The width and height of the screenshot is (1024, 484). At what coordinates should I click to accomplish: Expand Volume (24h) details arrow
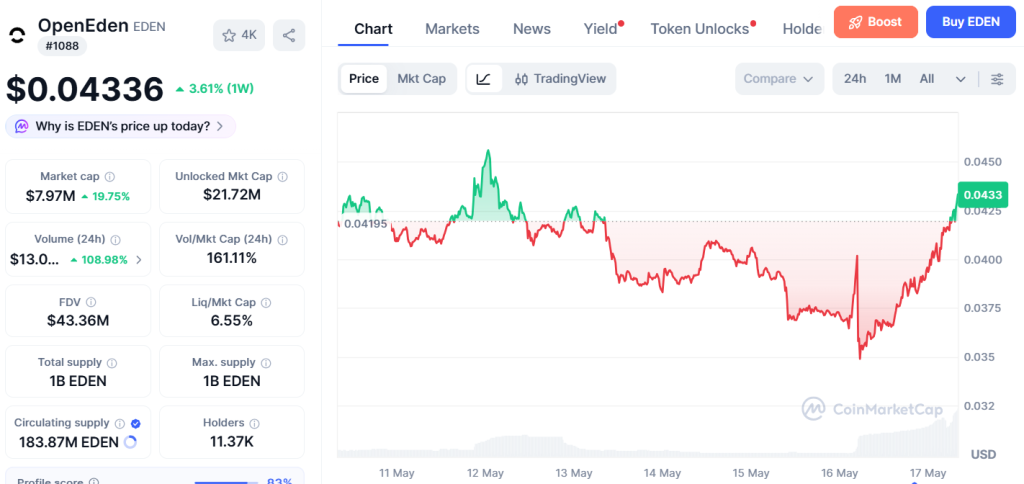pyautogui.click(x=138, y=260)
